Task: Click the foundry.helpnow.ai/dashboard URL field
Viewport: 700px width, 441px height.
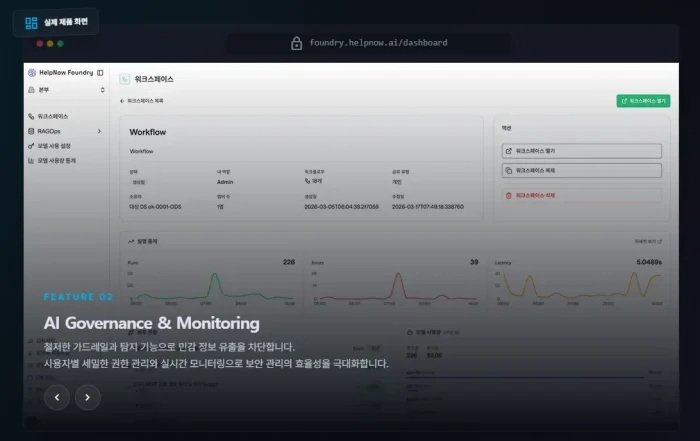Action: (369, 43)
